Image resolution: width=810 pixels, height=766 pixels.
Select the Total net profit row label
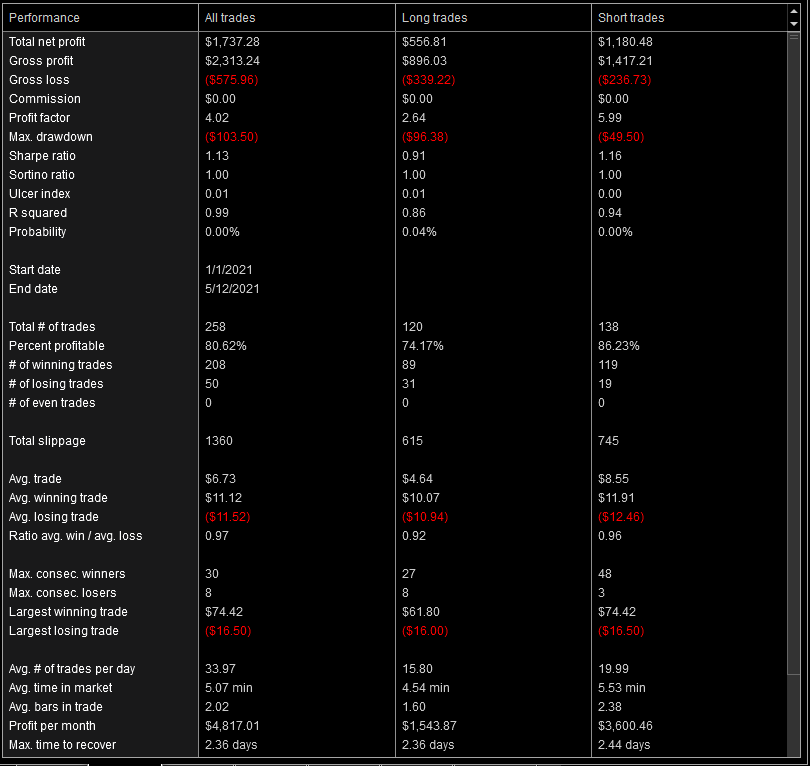pos(47,42)
